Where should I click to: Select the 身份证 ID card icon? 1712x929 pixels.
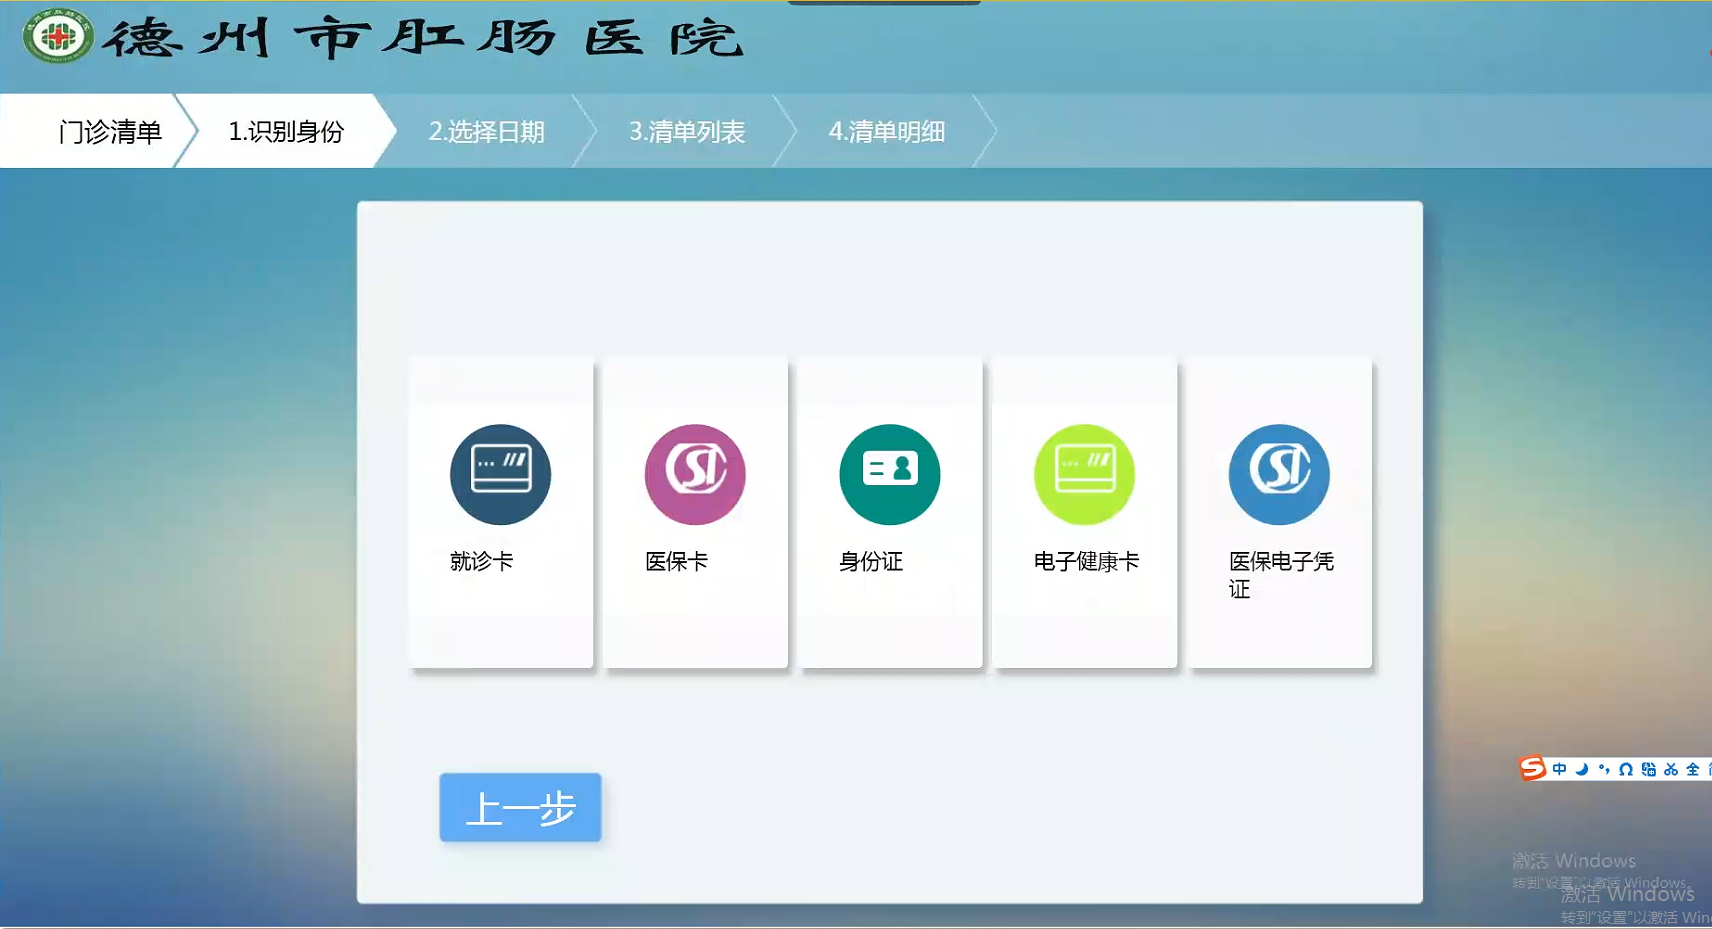tap(889, 474)
